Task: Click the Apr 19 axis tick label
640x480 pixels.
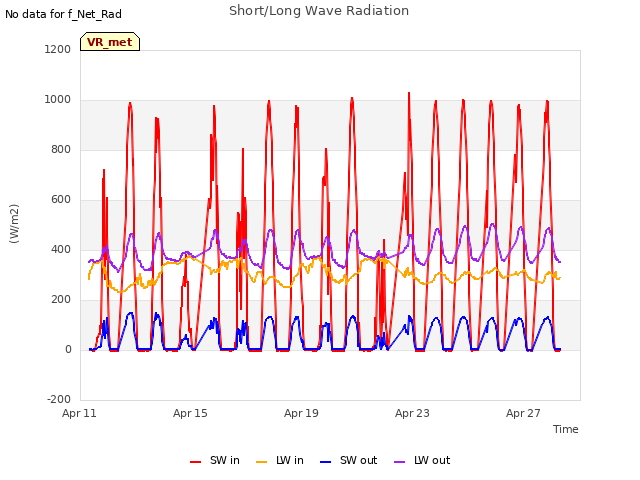Action: pos(301,413)
